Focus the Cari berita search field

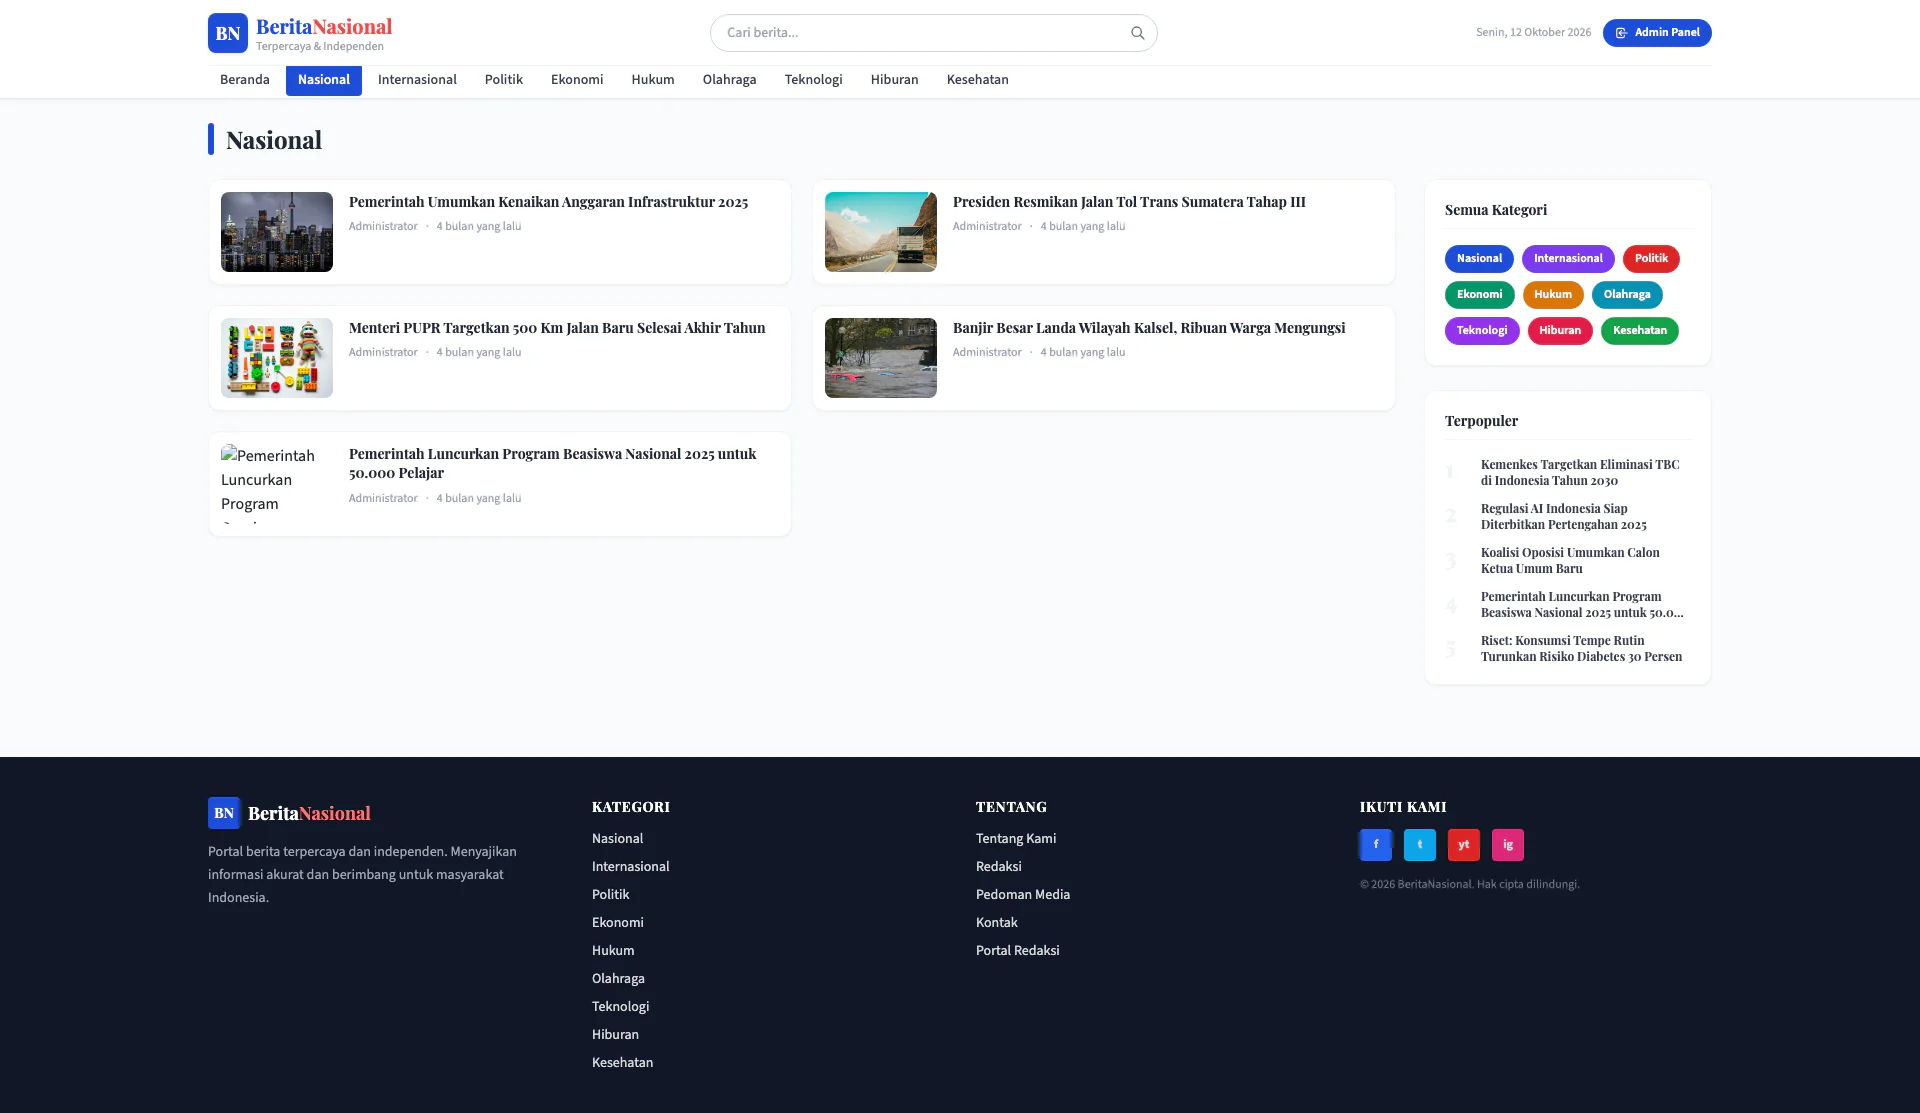(x=933, y=33)
